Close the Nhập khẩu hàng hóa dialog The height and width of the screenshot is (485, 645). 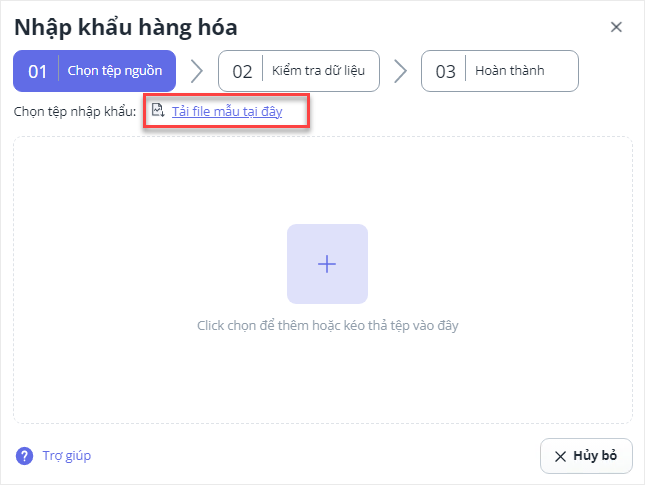tap(616, 27)
